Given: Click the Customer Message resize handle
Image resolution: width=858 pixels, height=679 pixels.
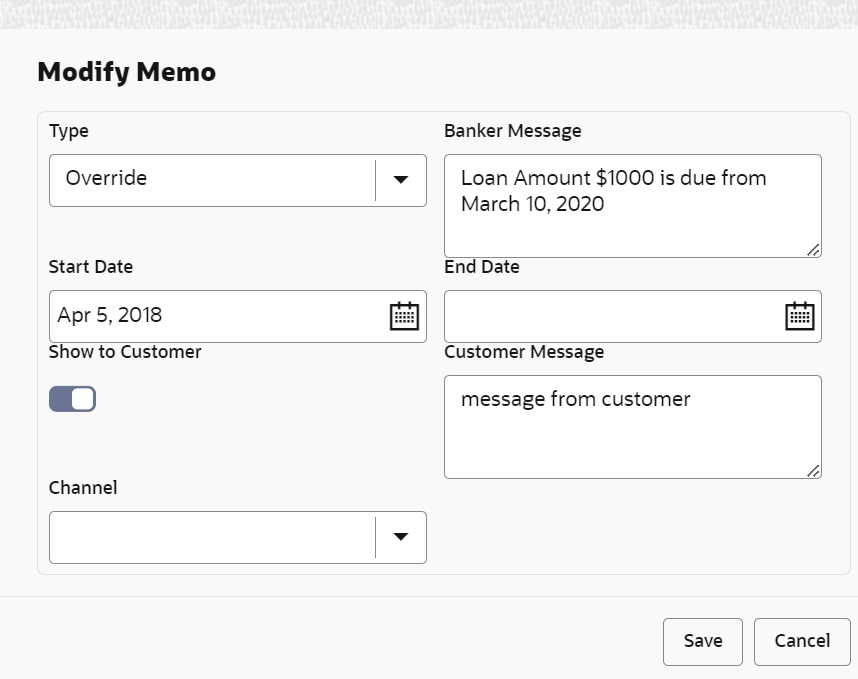Looking at the screenshot, I should click(x=813, y=470).
